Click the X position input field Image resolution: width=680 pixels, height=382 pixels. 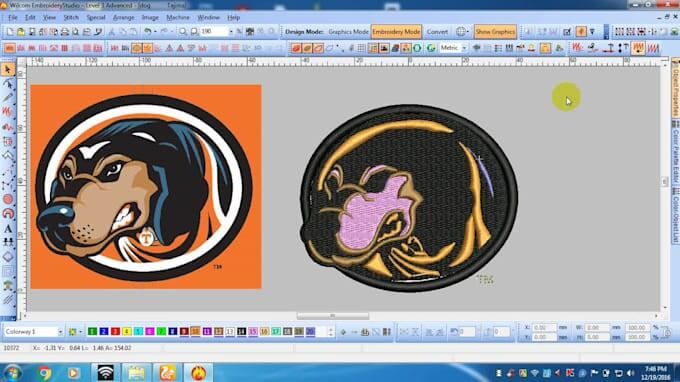coord(544,328)
